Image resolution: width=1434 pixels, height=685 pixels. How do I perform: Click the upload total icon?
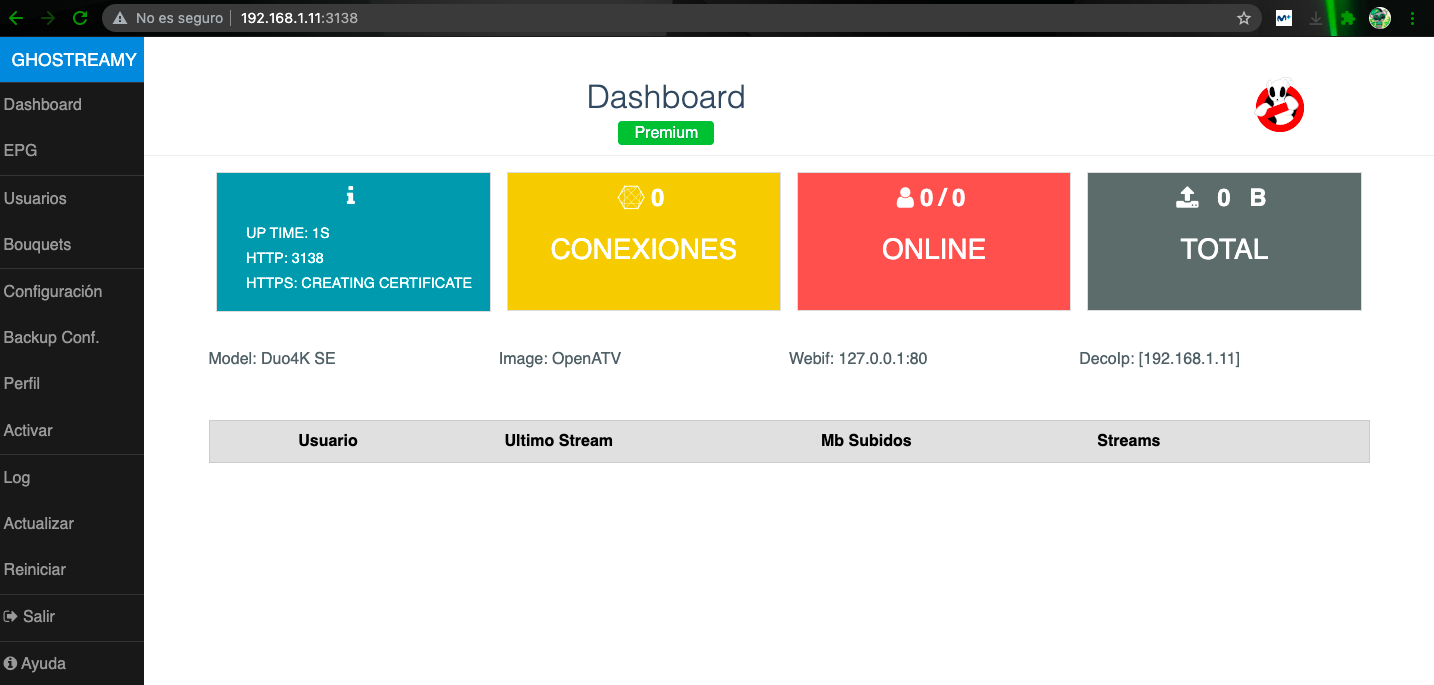1187,198
